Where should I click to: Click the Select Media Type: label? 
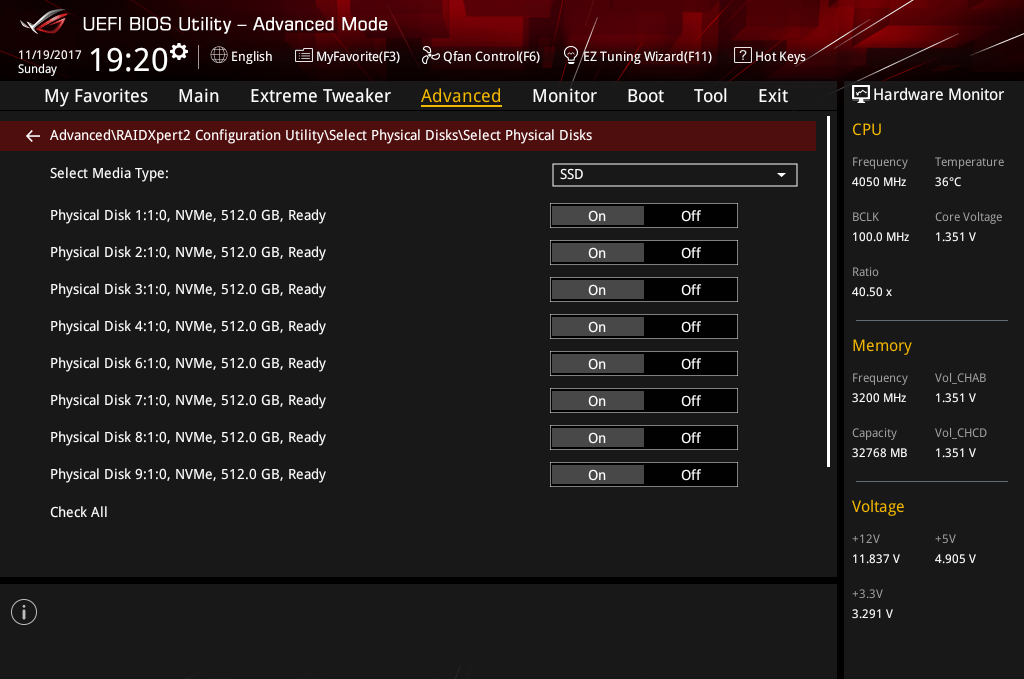tap(109, 173)
